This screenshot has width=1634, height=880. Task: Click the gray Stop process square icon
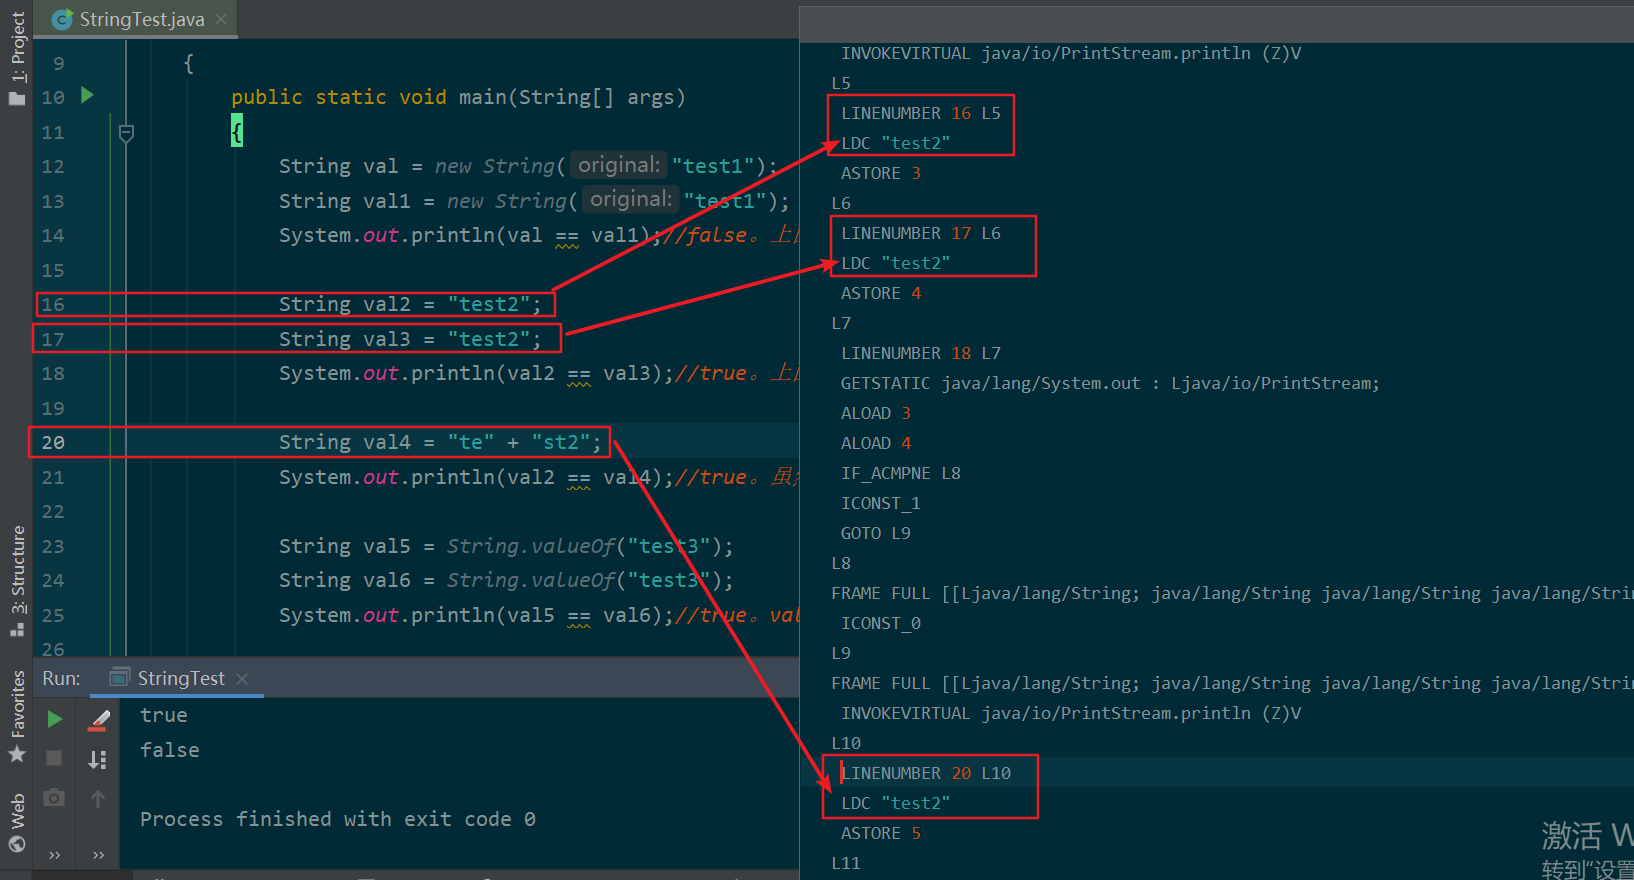tap(55, 758)
